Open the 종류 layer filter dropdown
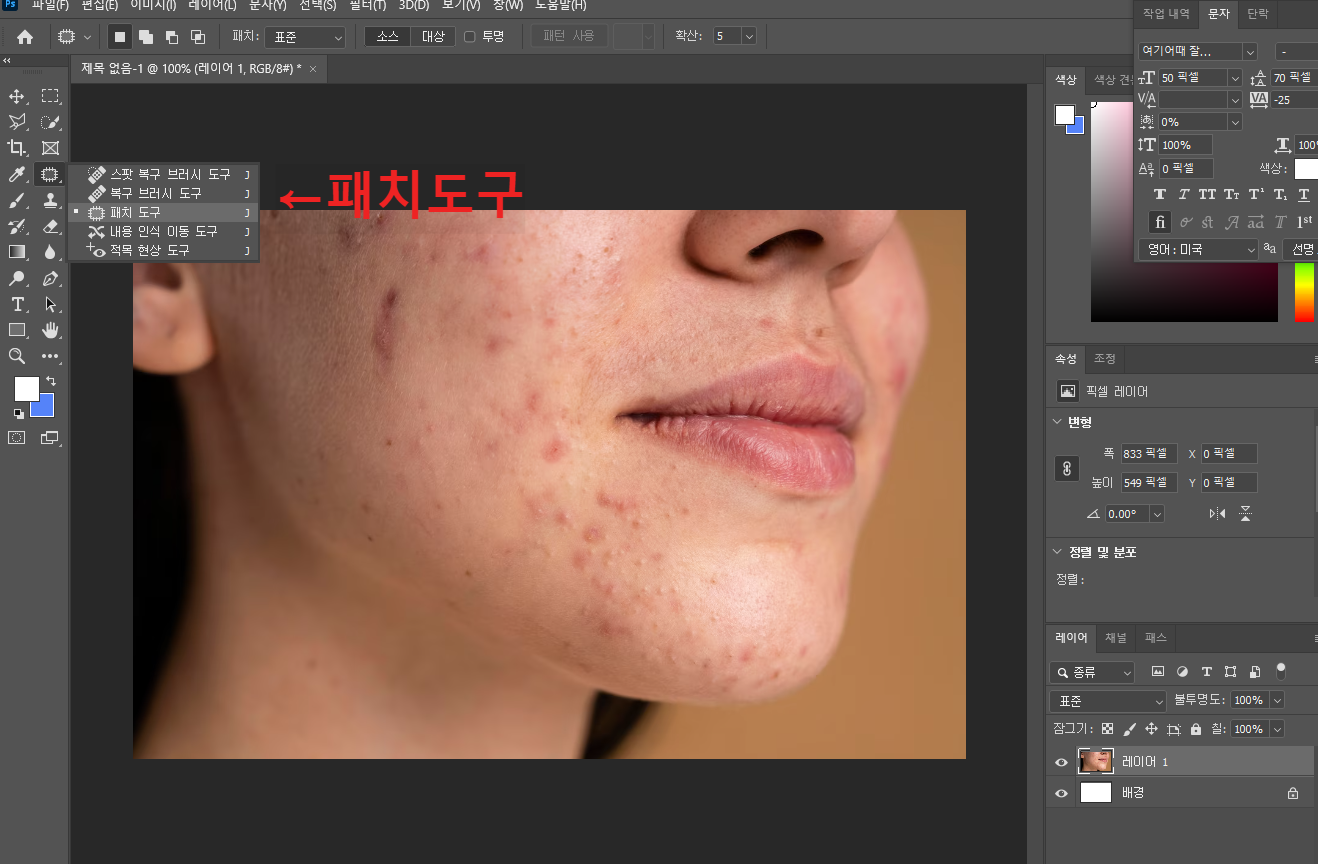This screenshot has height=864, width=1318. [x=1092, y=672]
